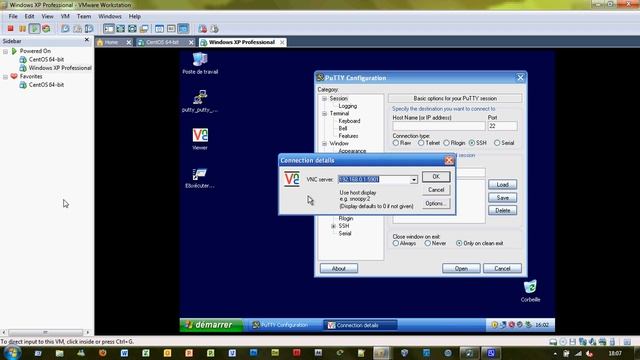Image resolution: width=640 pixels, height=360 pixels.
Task: Collapse the Terminal category in PuTTY
Action: [324, 114]
